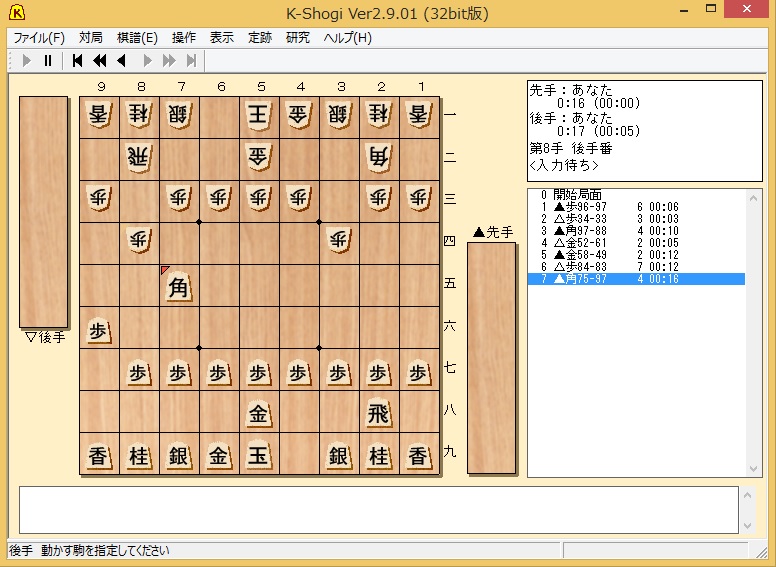This screenshot has height=567, width=776.
Task: Open the 操作 menu
Action: (x=184, y=38)
